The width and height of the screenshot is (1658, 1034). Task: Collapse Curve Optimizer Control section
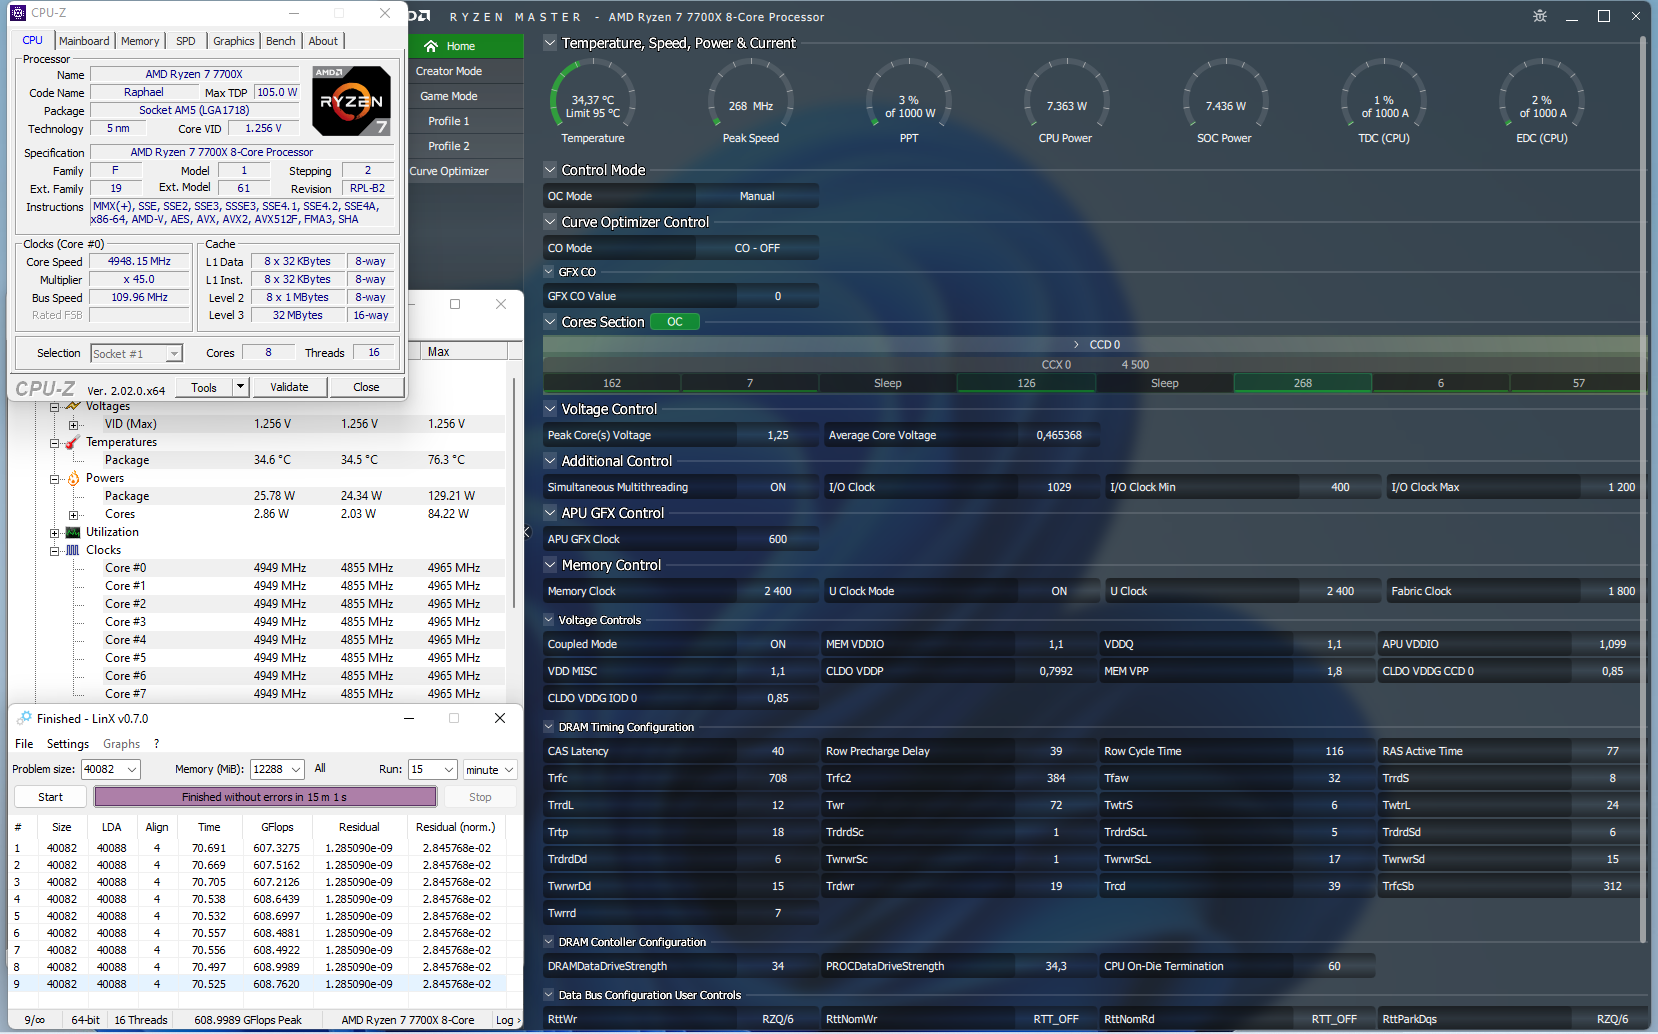[550, 222]
